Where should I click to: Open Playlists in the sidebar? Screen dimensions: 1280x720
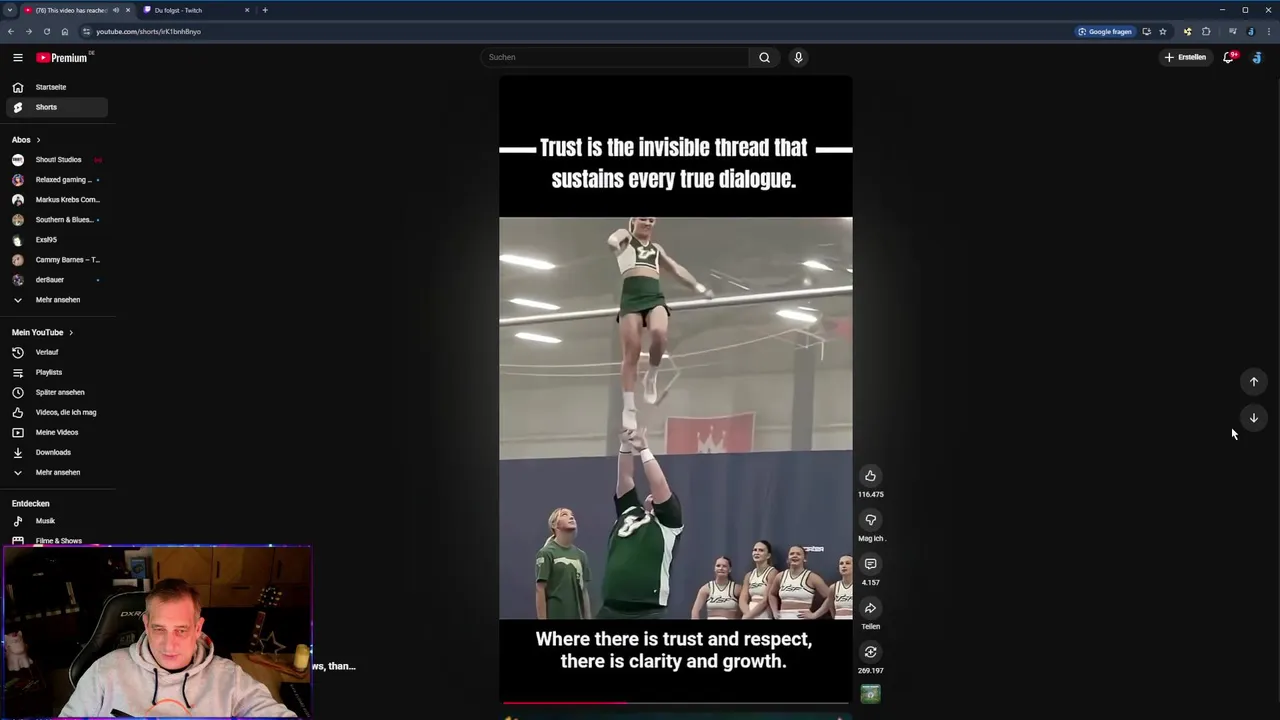(56, 372)
